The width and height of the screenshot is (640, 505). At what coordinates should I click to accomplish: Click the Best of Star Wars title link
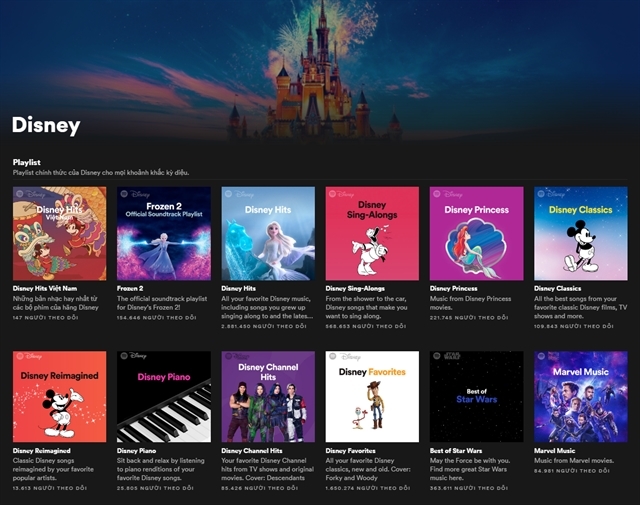[x=456, y=451]
